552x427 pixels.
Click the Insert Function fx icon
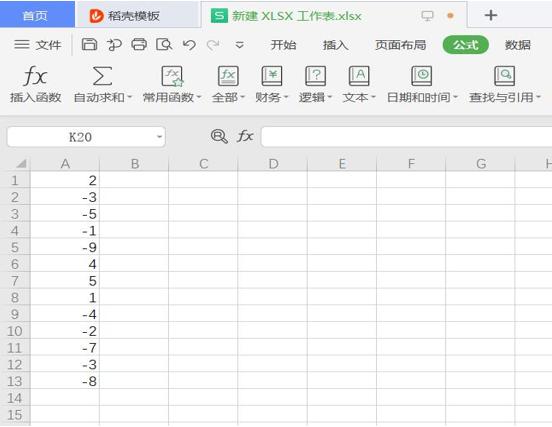point(35,76)
